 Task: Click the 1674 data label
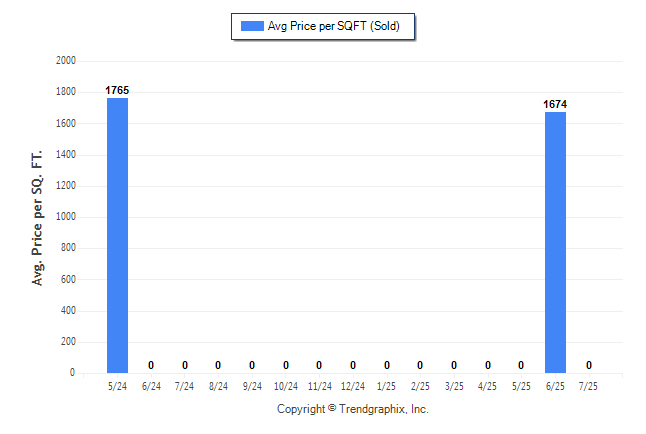click(555, 104)
